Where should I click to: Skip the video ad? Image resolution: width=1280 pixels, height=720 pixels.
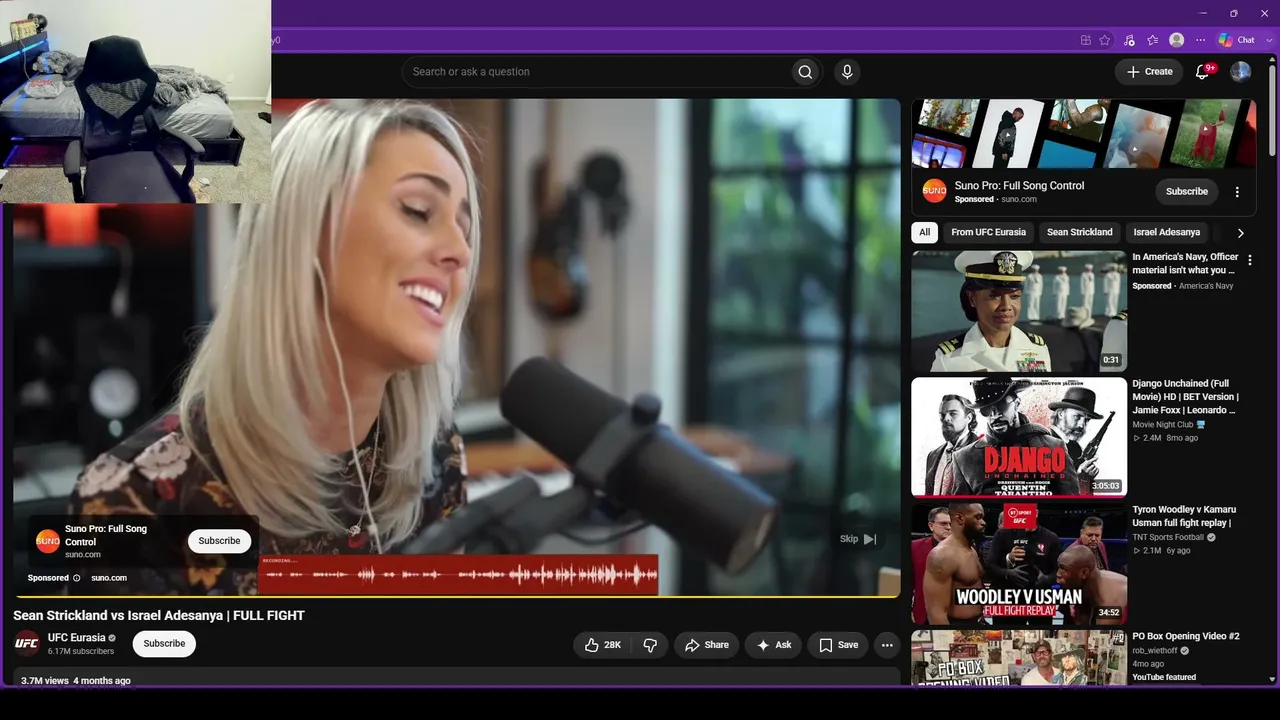pyautogui.click(x=858, y=539)
